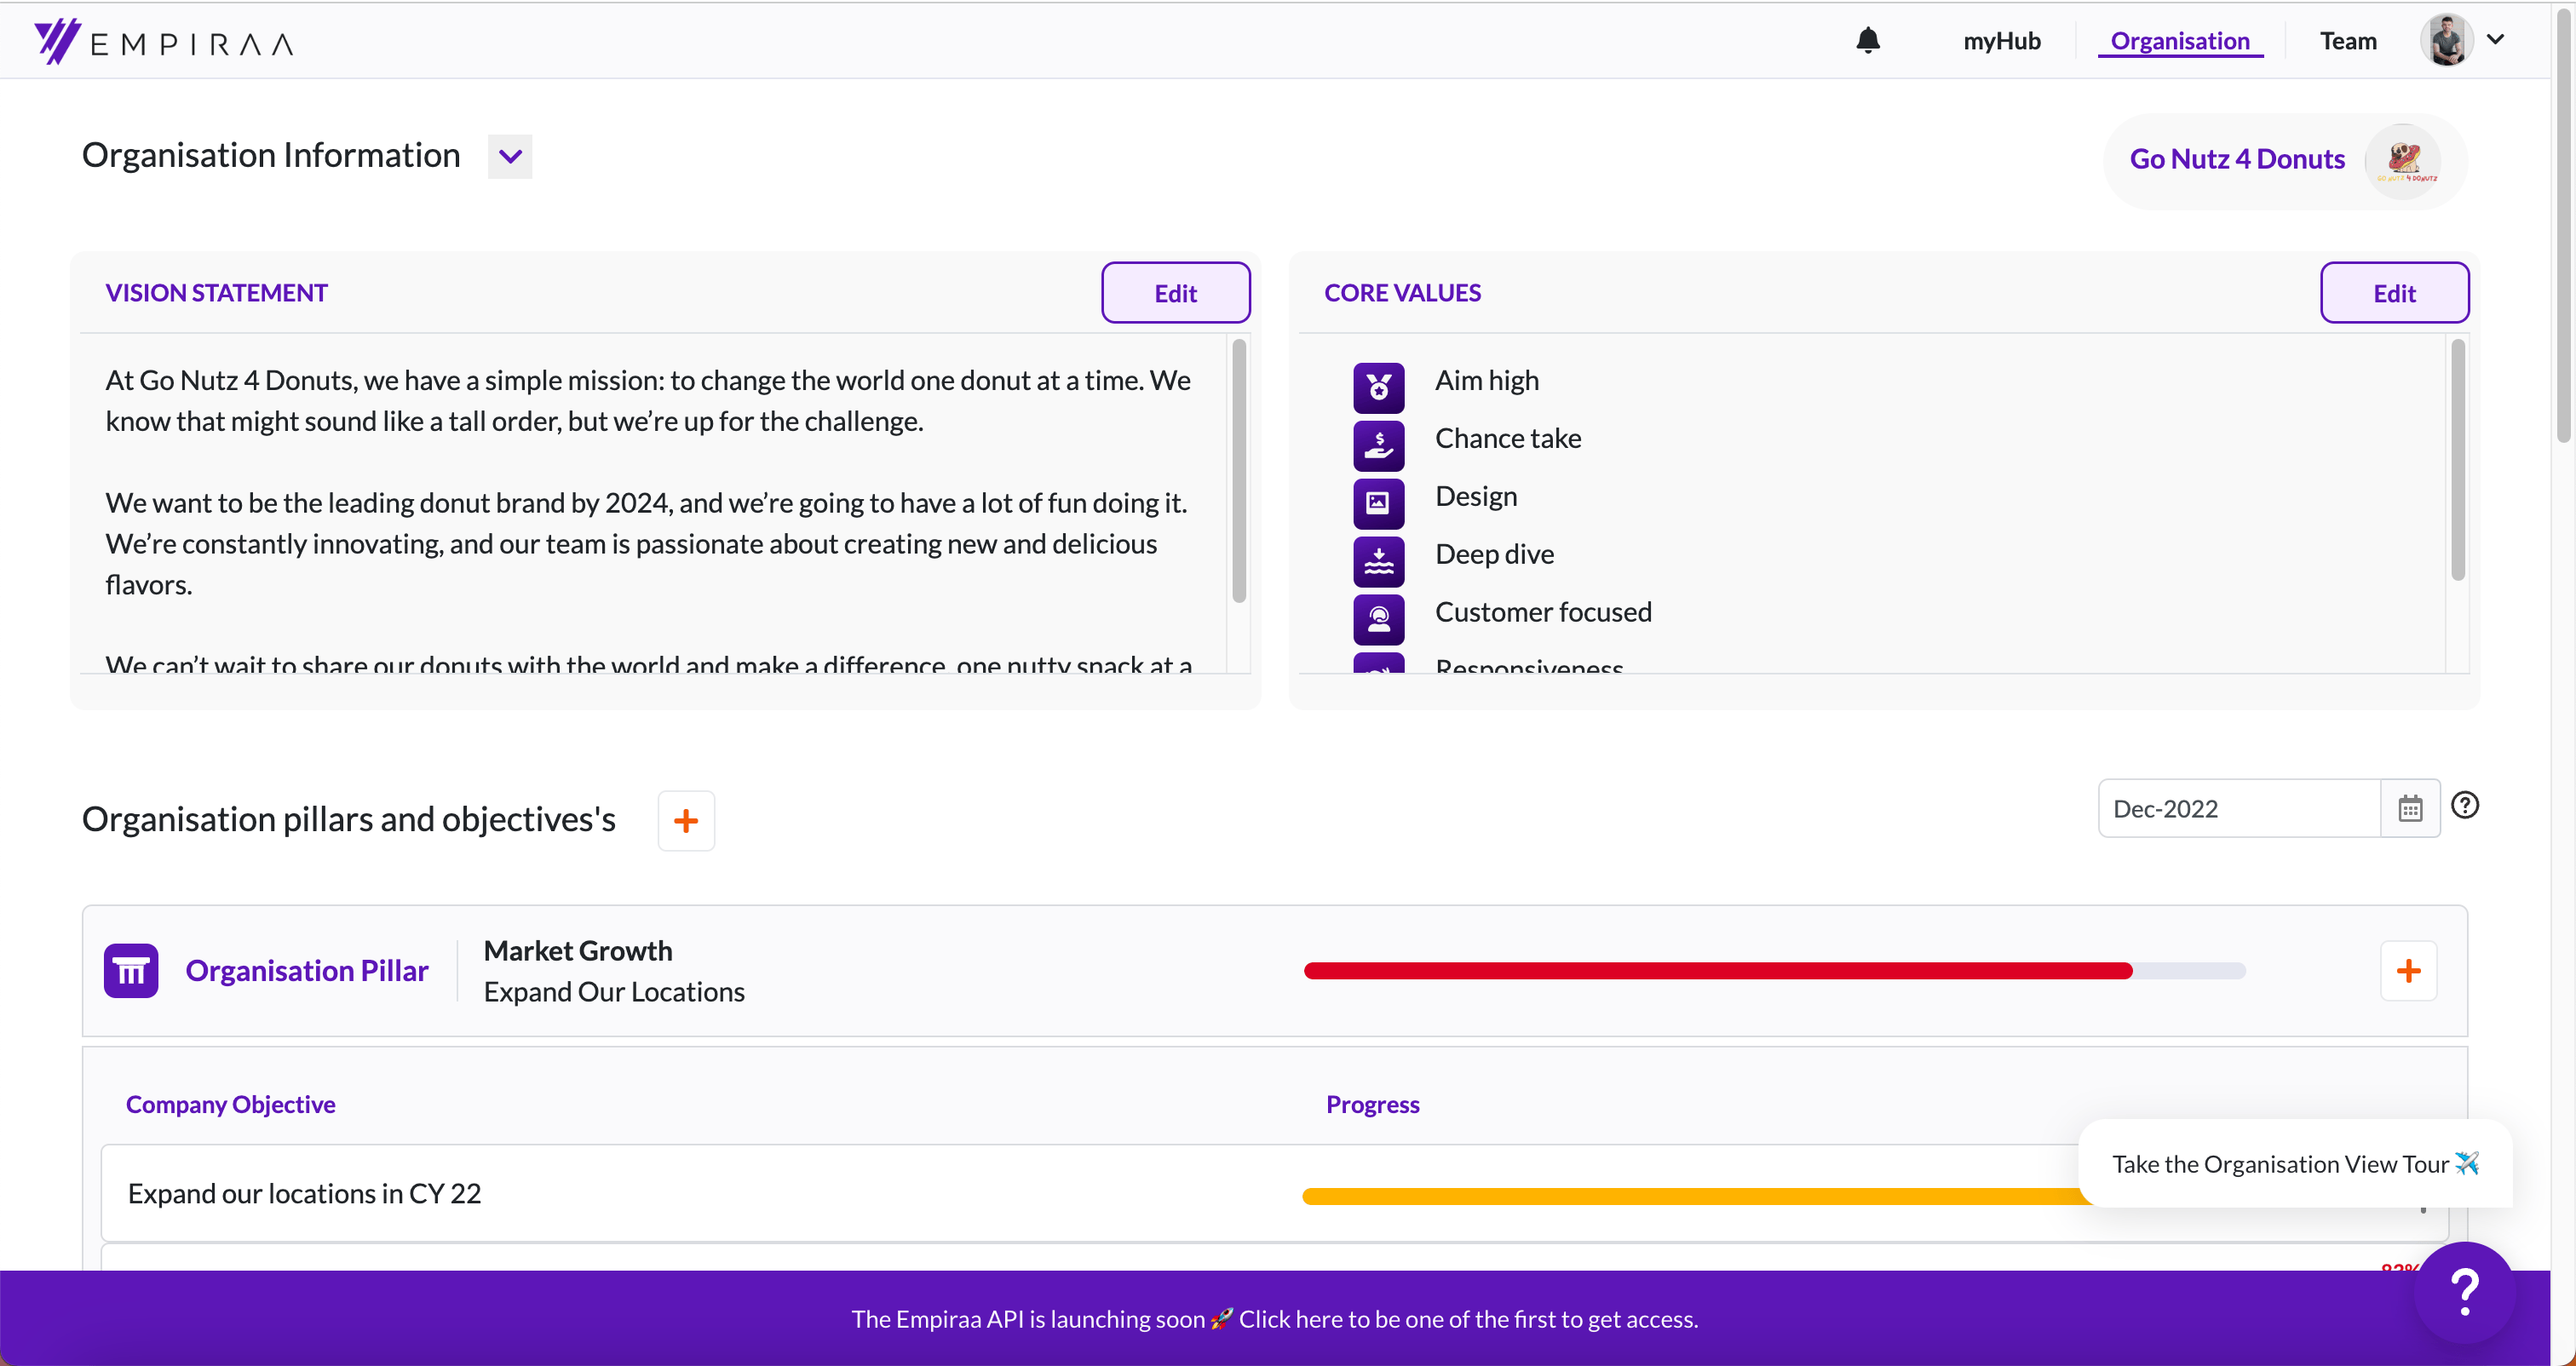Click the Organisation Pillar icon

tap(131, 970)
